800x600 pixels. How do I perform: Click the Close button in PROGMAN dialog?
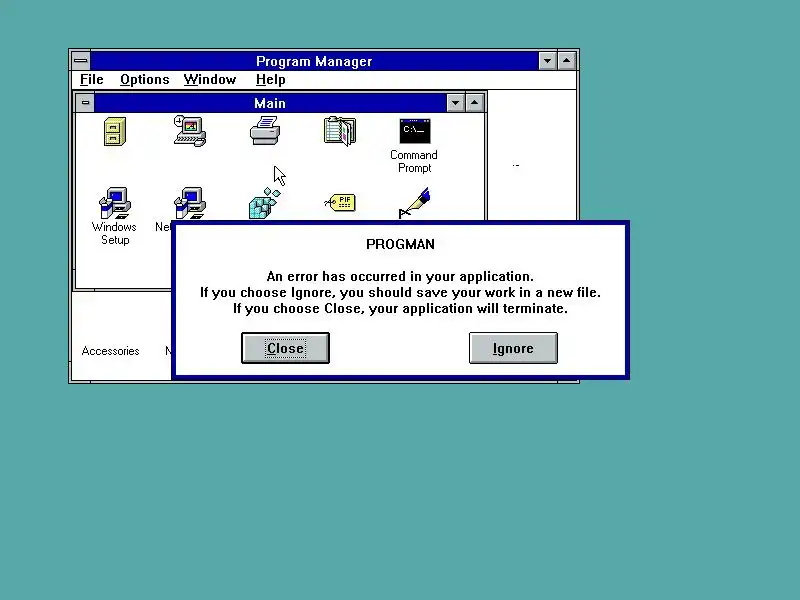285,348
